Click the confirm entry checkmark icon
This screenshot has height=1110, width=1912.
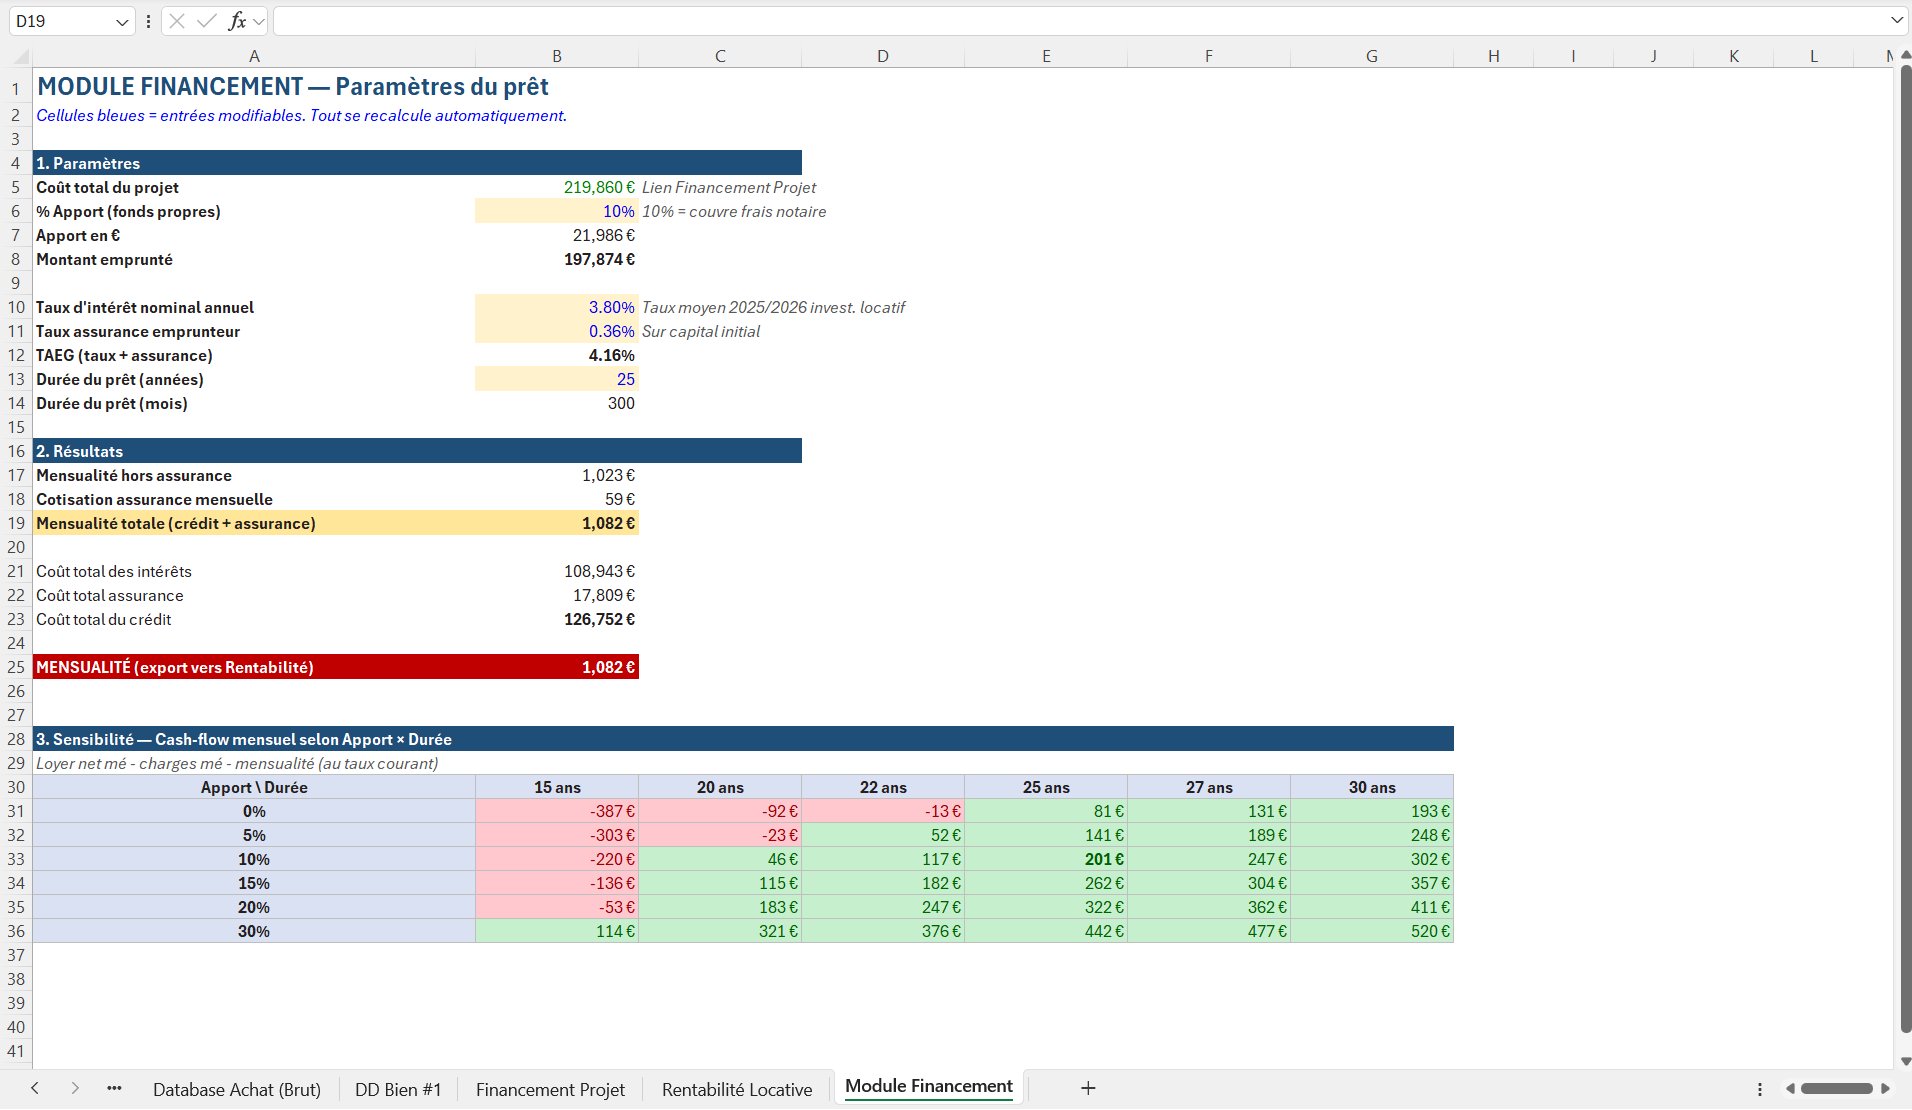207,21
